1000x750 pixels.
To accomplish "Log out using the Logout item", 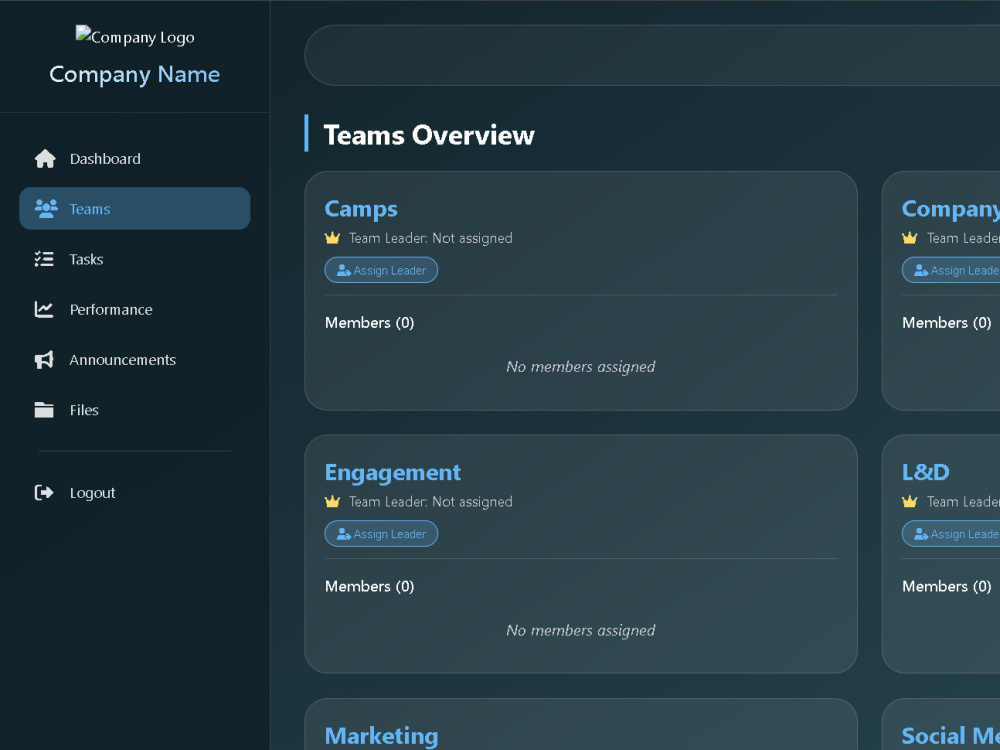I will [x=135, y=492].
